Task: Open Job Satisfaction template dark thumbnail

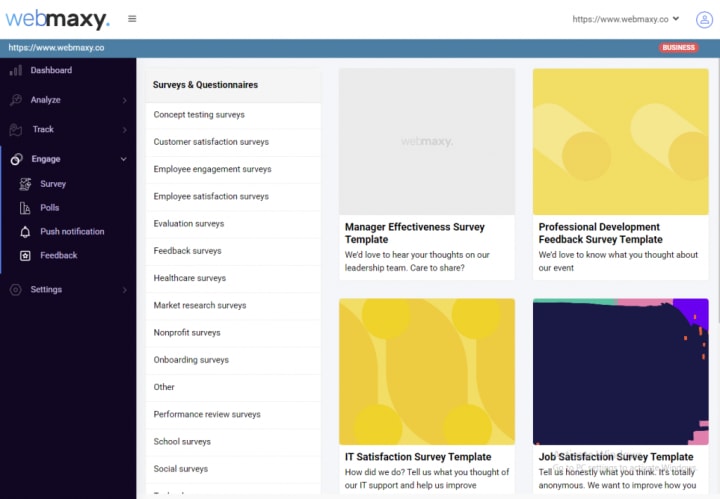Action: [x=620, y=371]
